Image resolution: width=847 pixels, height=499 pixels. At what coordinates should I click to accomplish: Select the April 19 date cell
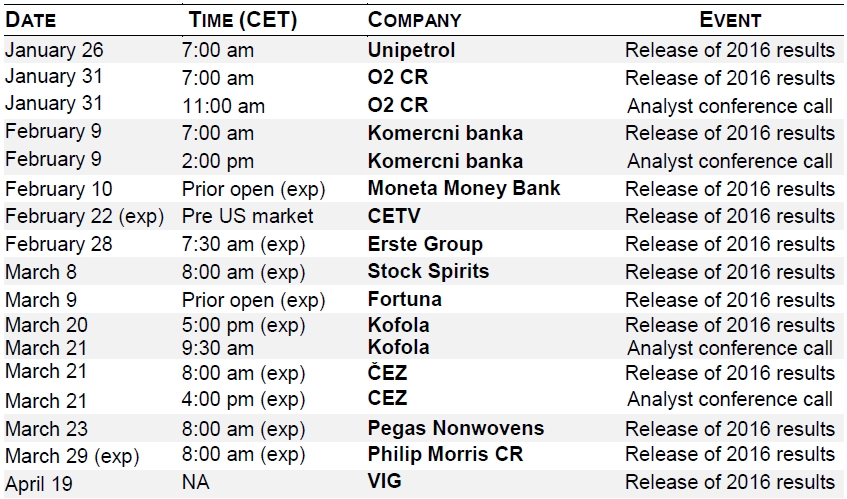click(38, 483)
